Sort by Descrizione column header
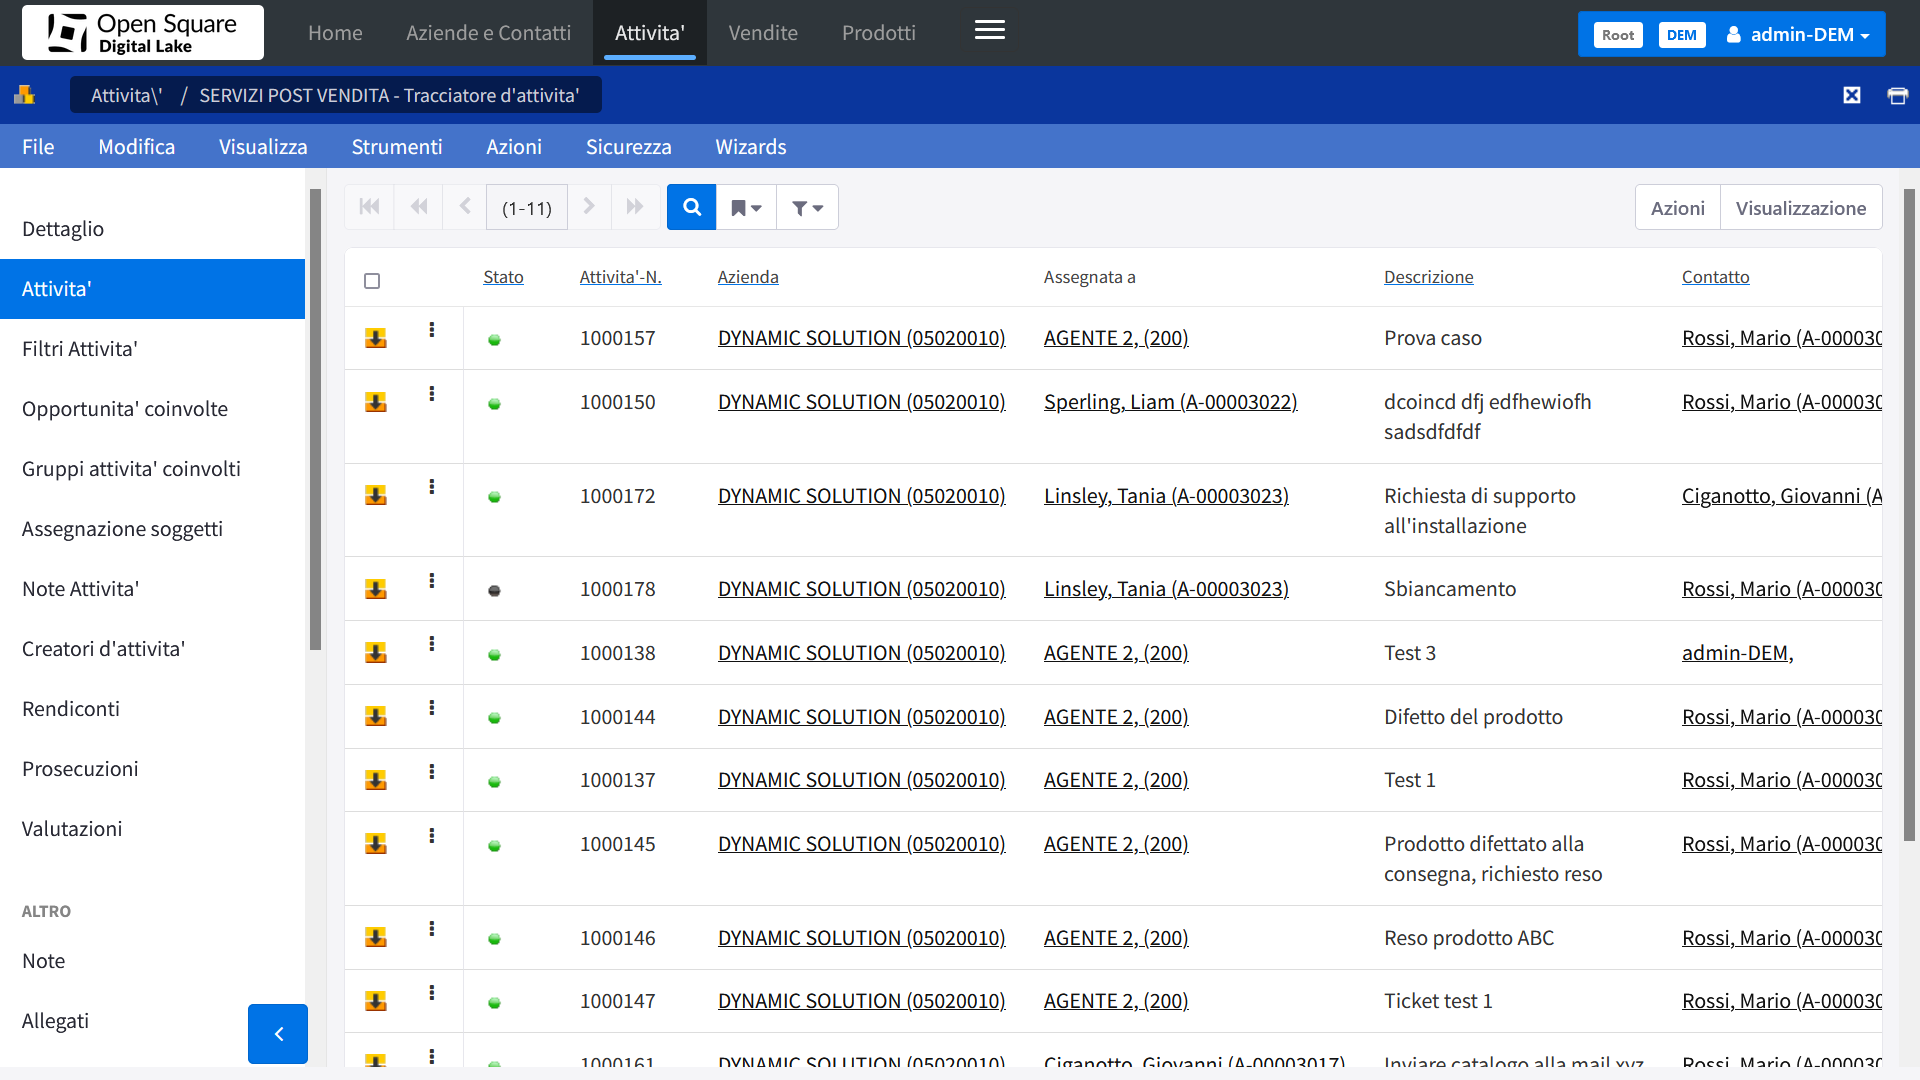Screen dimensions: 1920x1080 1428,277
